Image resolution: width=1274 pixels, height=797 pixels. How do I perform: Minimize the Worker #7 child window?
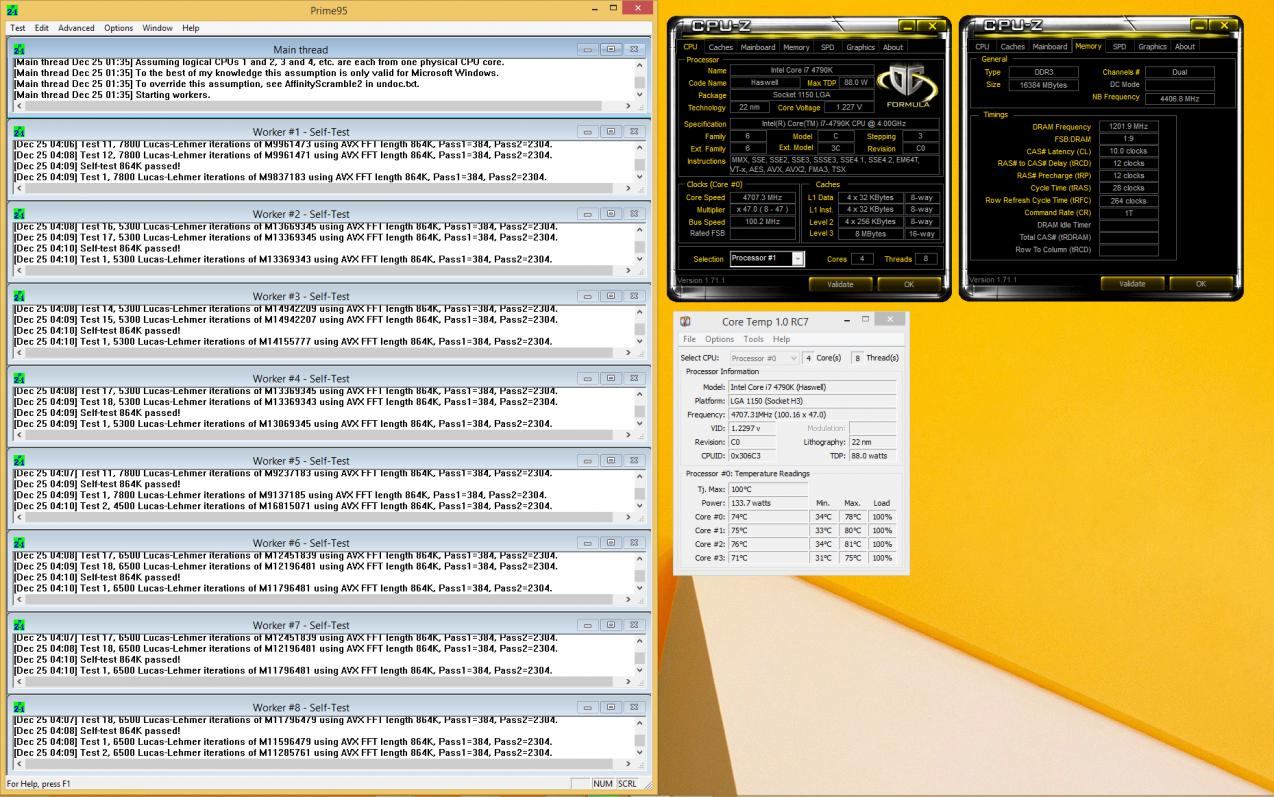pos(588,625)
